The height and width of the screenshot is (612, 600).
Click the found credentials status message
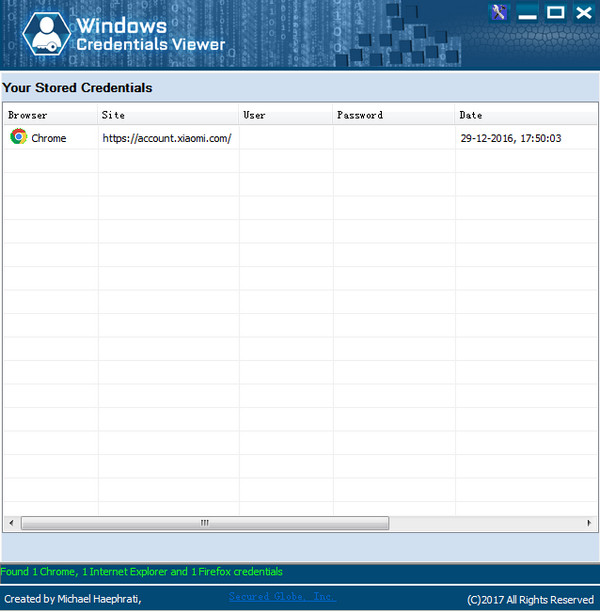pos(141,572)
